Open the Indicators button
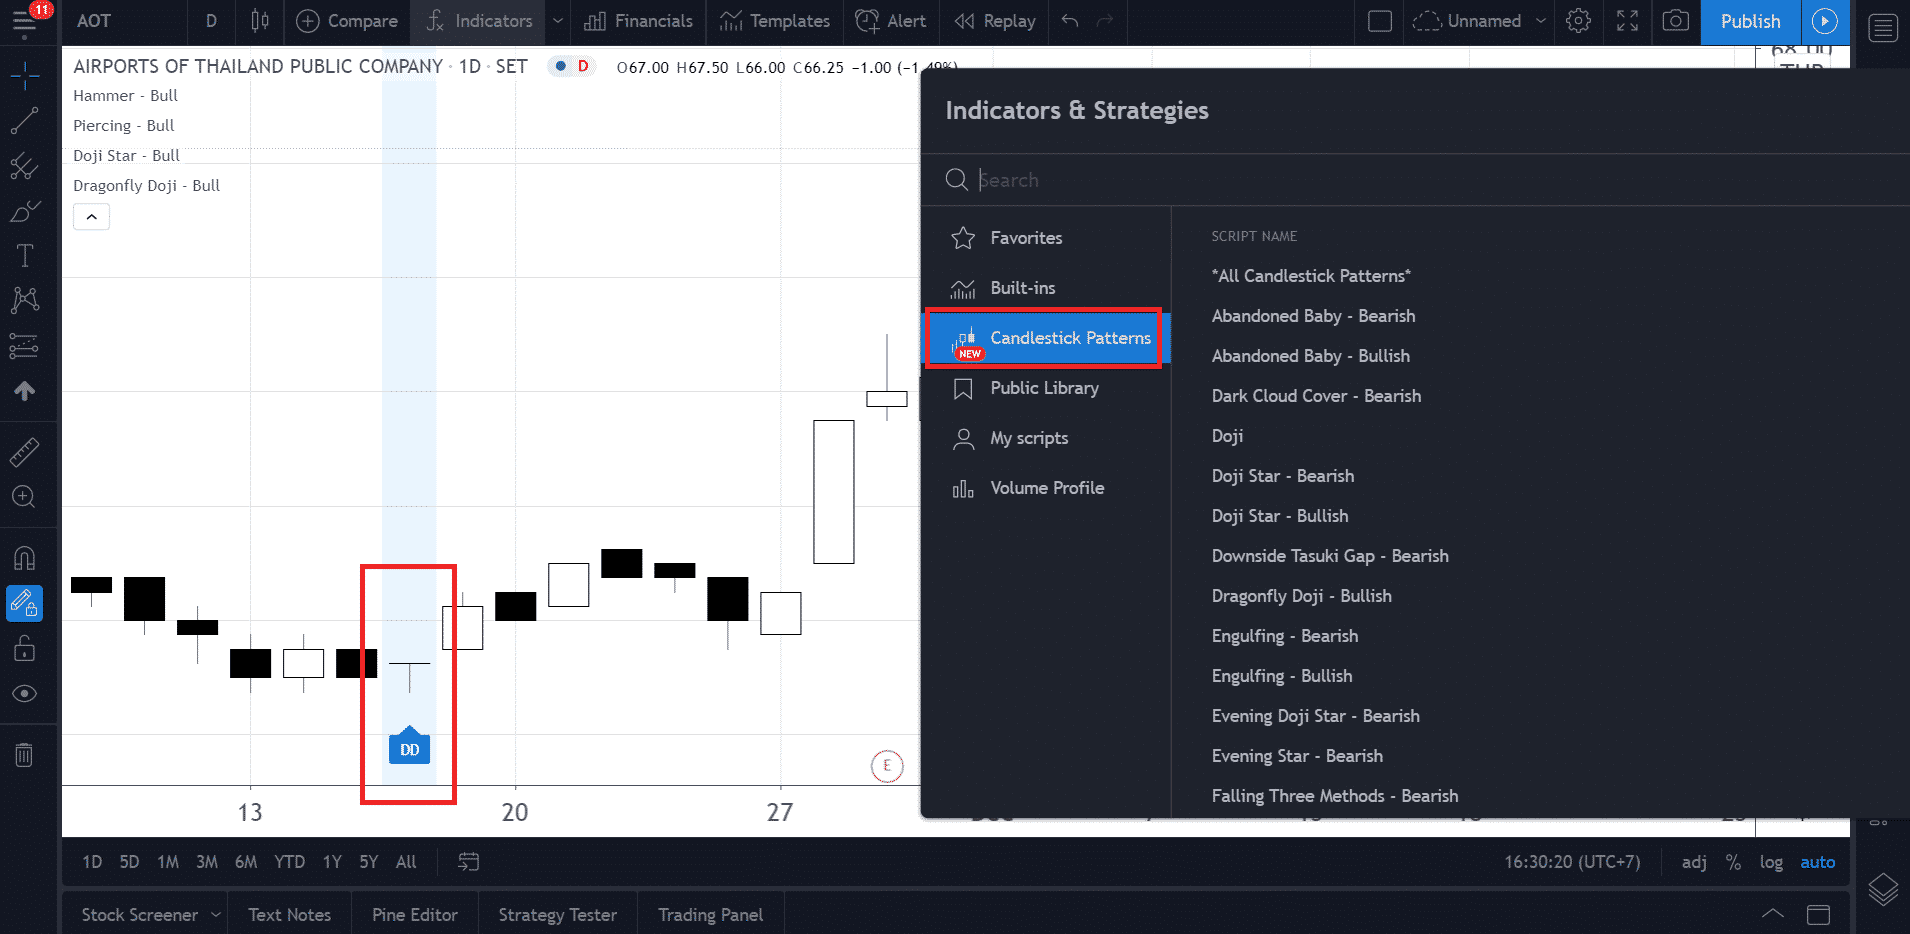The image size is (1910, 934). pyautogui.click(x=478, y=21)
